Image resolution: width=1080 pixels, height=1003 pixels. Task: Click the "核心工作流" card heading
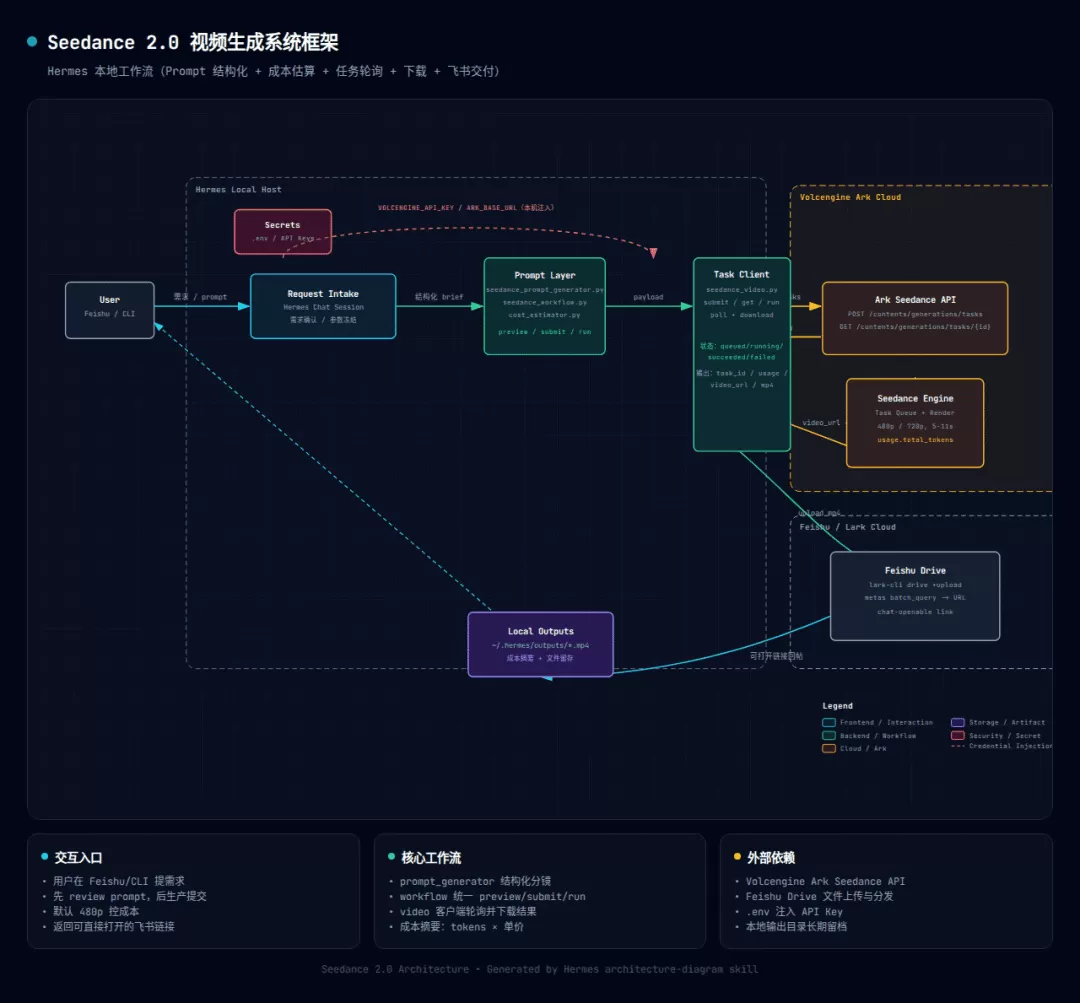click(x=431, y=858)
